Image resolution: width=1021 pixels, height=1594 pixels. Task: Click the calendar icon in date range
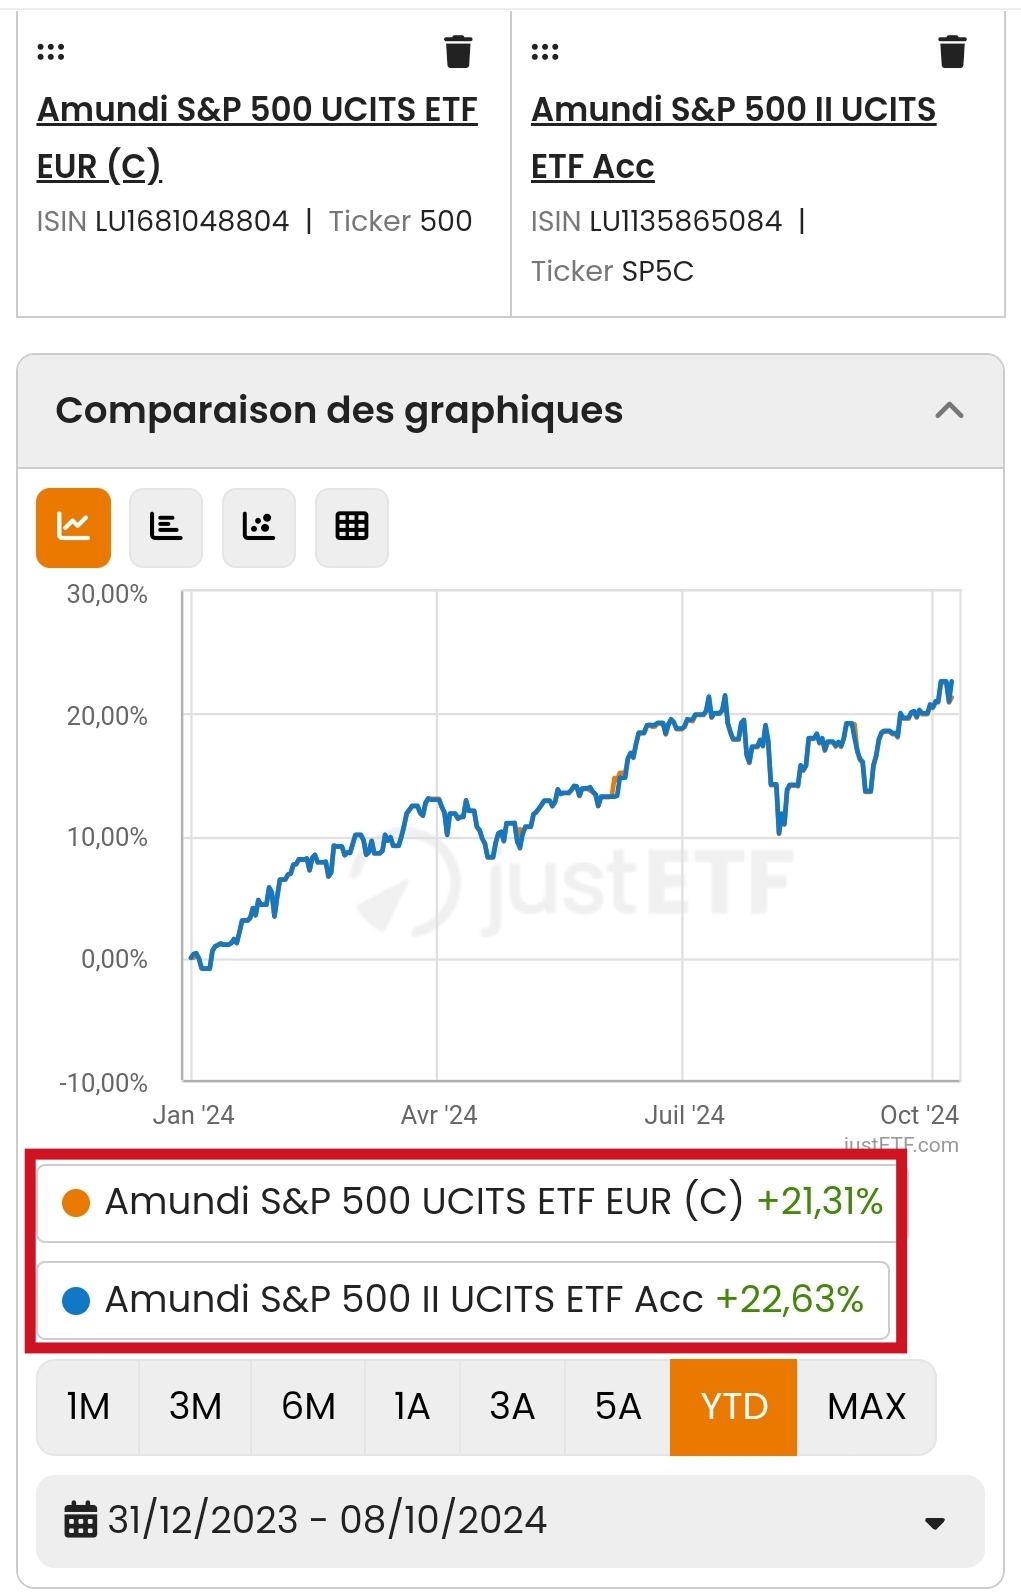tap(81, 1520)
